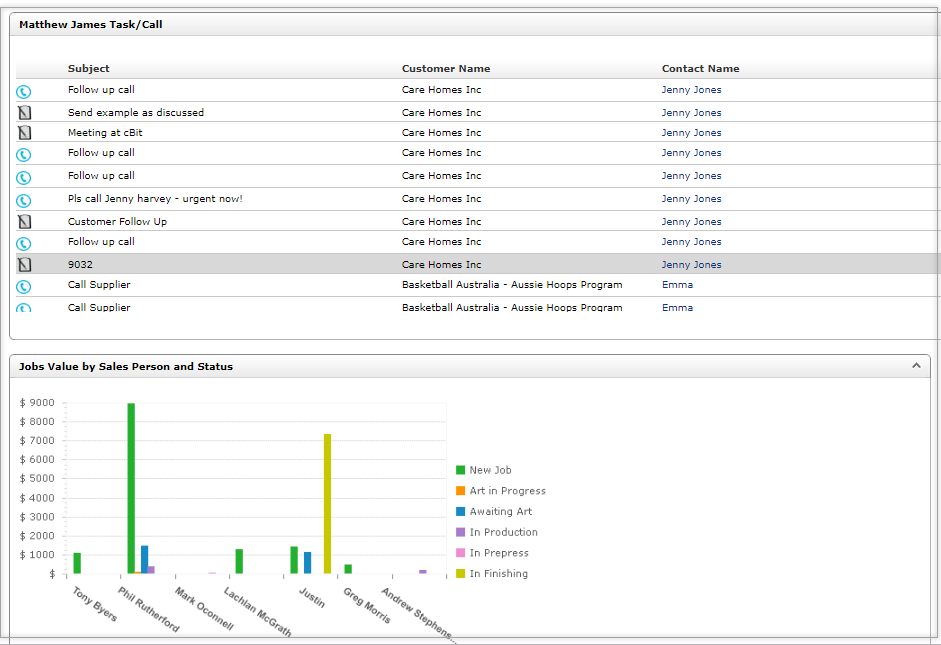The height and width of the screenshot is (645, 941).
Task: Open Jenny Jones link in Customer Follow Up row
Action: 691,221
